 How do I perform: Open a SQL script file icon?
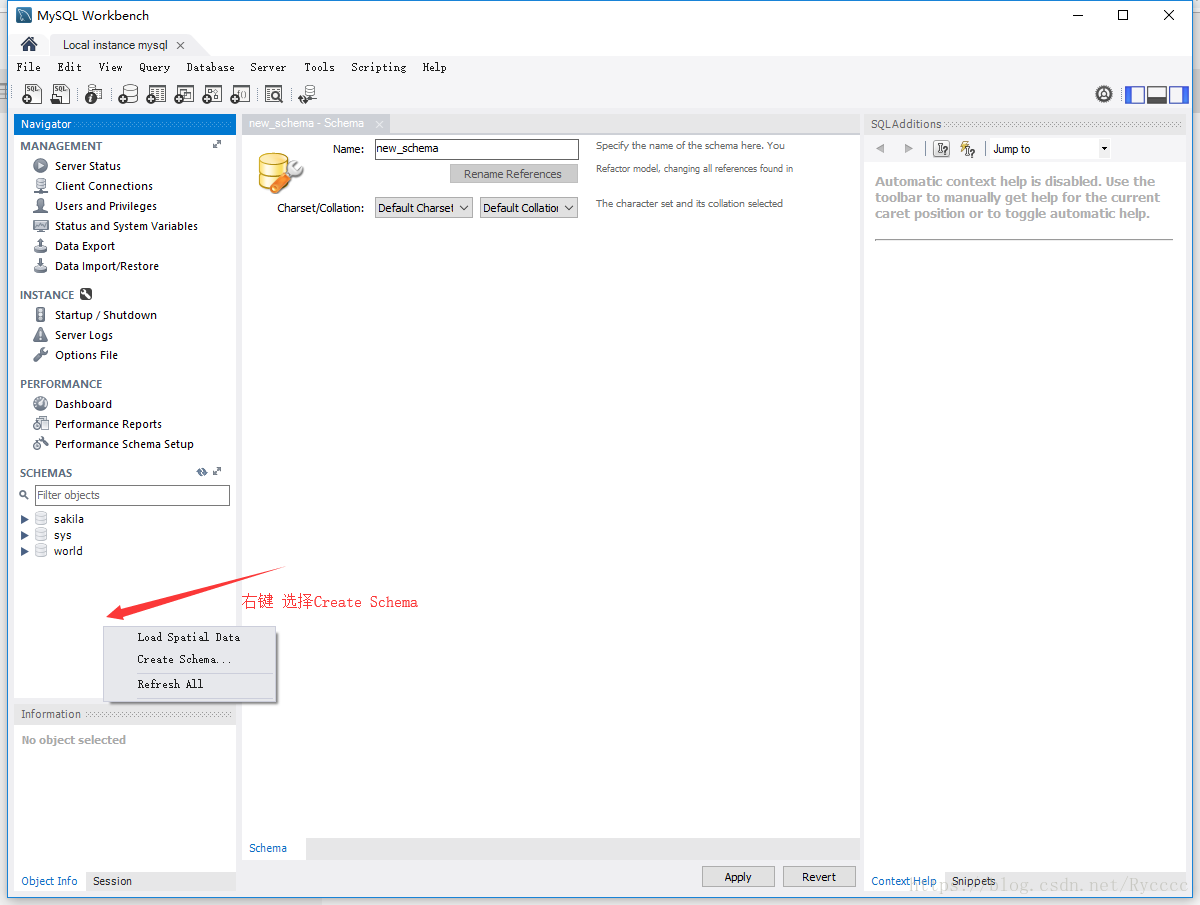pos(61,94)
